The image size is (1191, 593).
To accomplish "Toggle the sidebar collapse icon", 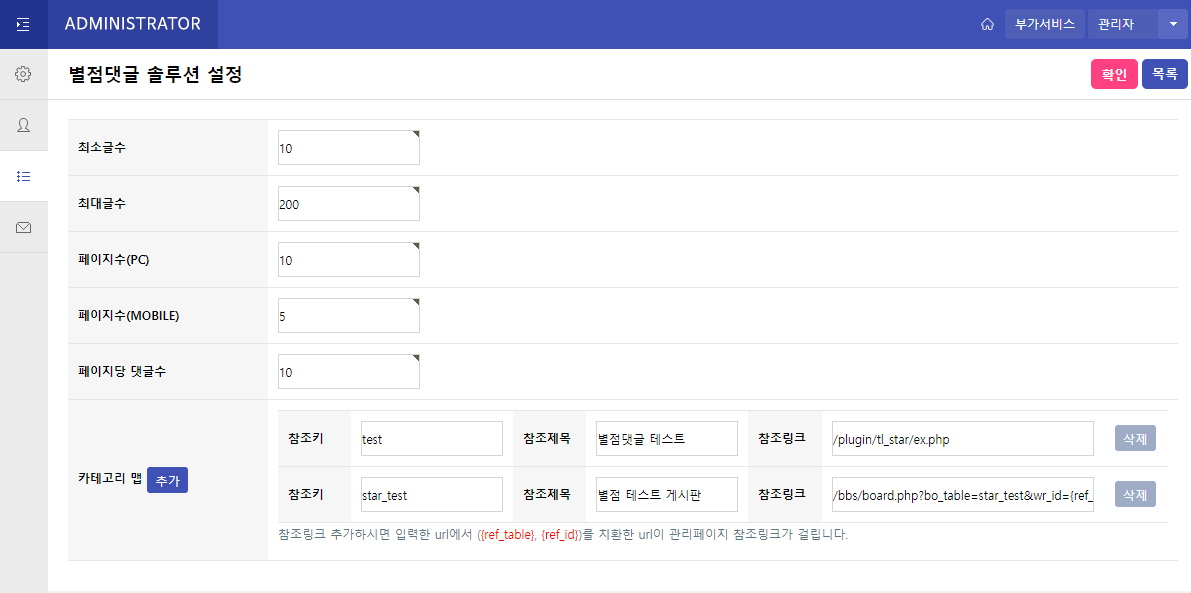I will (23, 24).
